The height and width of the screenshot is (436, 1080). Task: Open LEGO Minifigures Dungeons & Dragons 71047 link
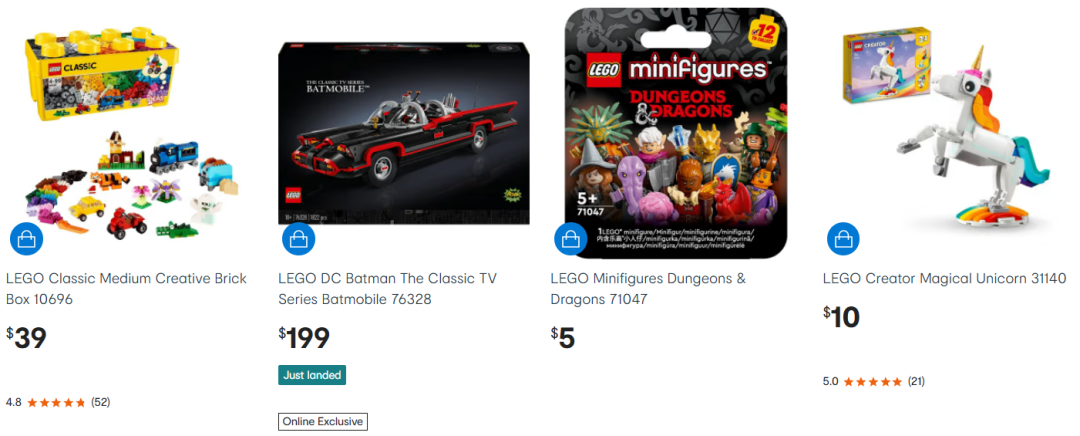pos(647,289)
